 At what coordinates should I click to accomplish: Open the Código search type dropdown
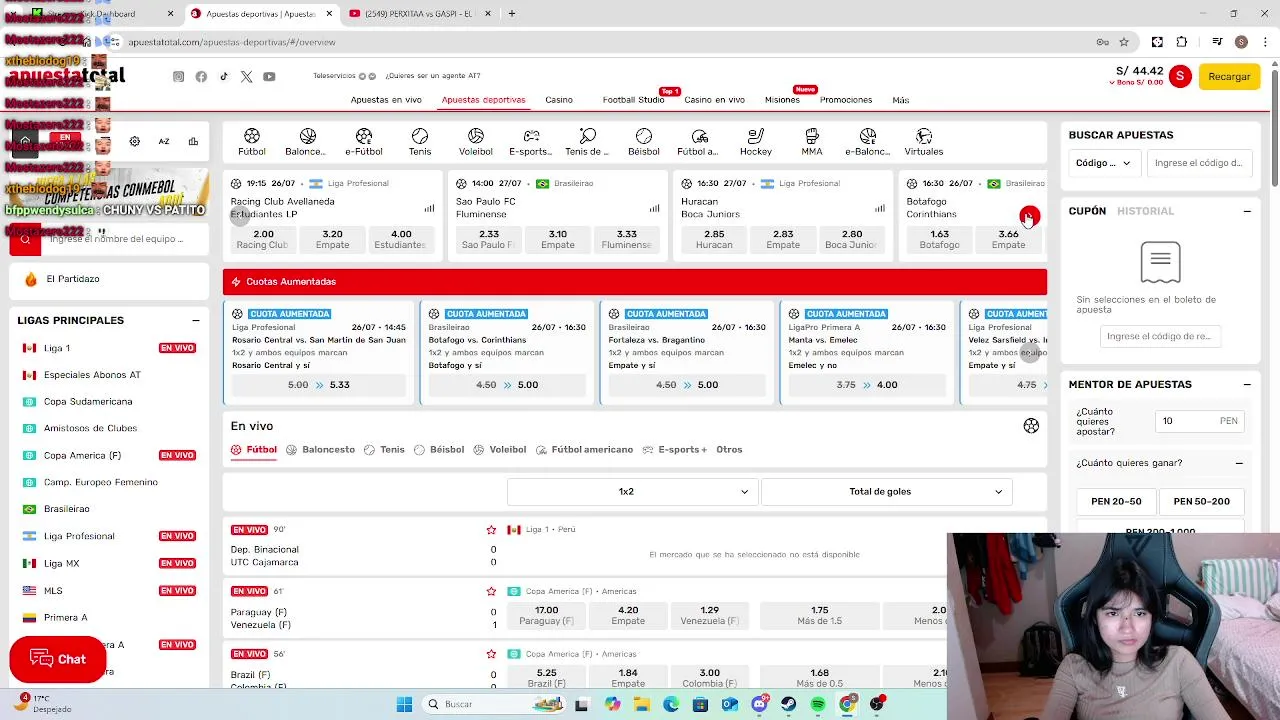click(1103, 163)
